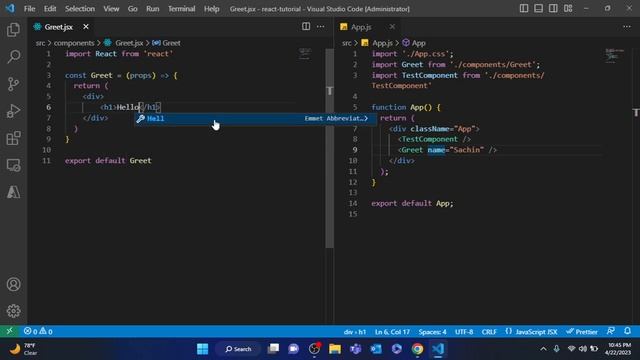Open Microsoft Teams from taskbar
The width and height of the screenshot is (640, 360).
[356, 349]
